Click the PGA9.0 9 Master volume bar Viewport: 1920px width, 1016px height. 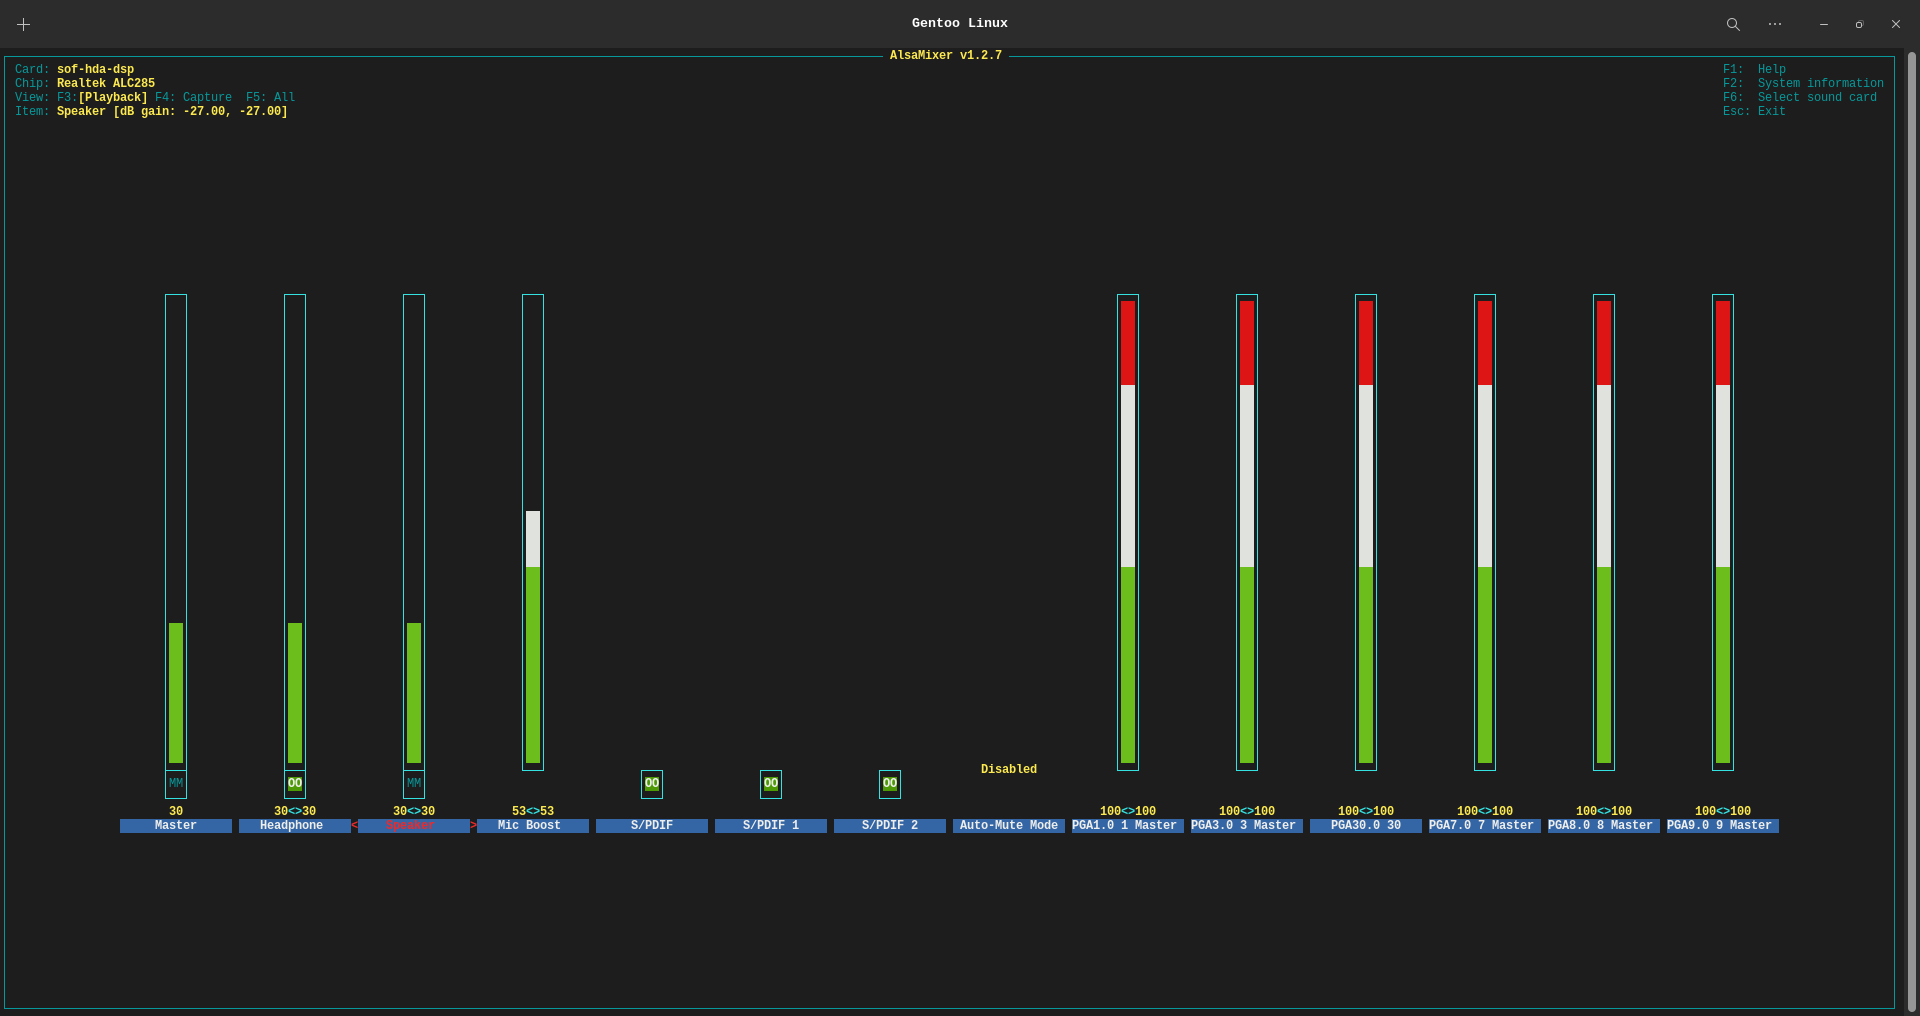tap(1723, 532)
